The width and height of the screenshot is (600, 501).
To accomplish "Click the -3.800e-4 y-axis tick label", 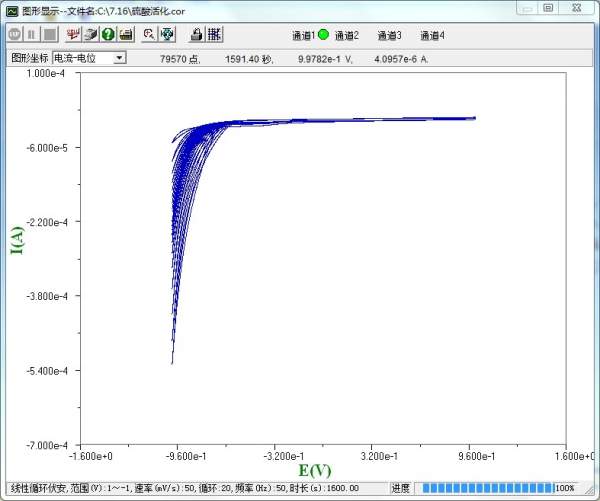I will (46, 296).
